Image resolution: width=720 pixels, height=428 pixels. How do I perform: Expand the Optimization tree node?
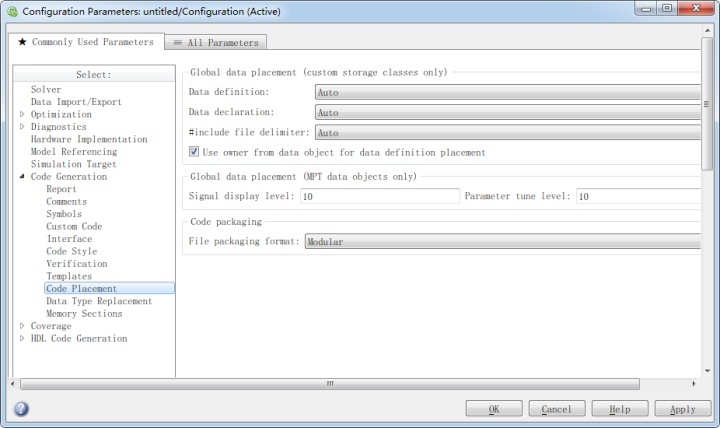[22, 114]
